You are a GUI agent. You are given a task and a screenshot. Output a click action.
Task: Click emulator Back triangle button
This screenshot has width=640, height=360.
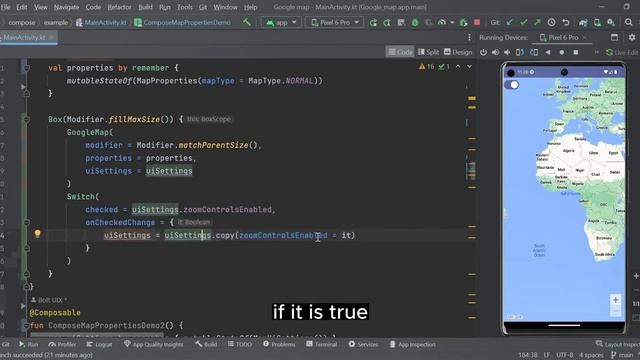pyautogui.click(x=548, y=52)
